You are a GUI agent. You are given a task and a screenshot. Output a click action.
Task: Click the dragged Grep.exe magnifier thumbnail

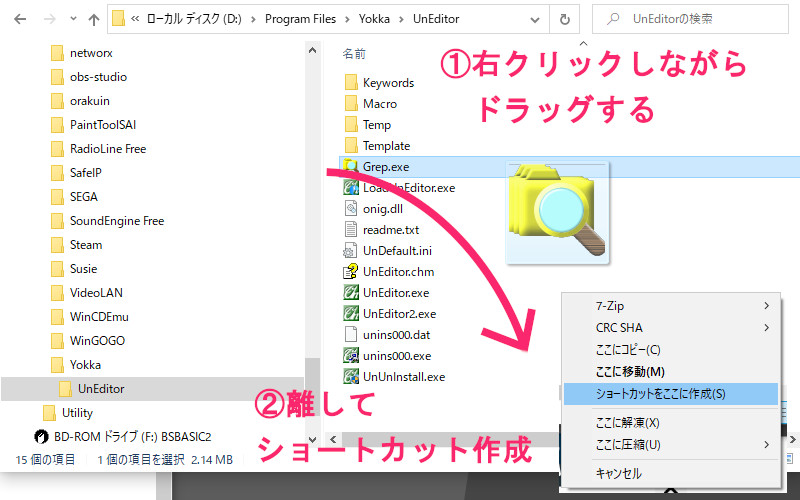coord(557,212)
